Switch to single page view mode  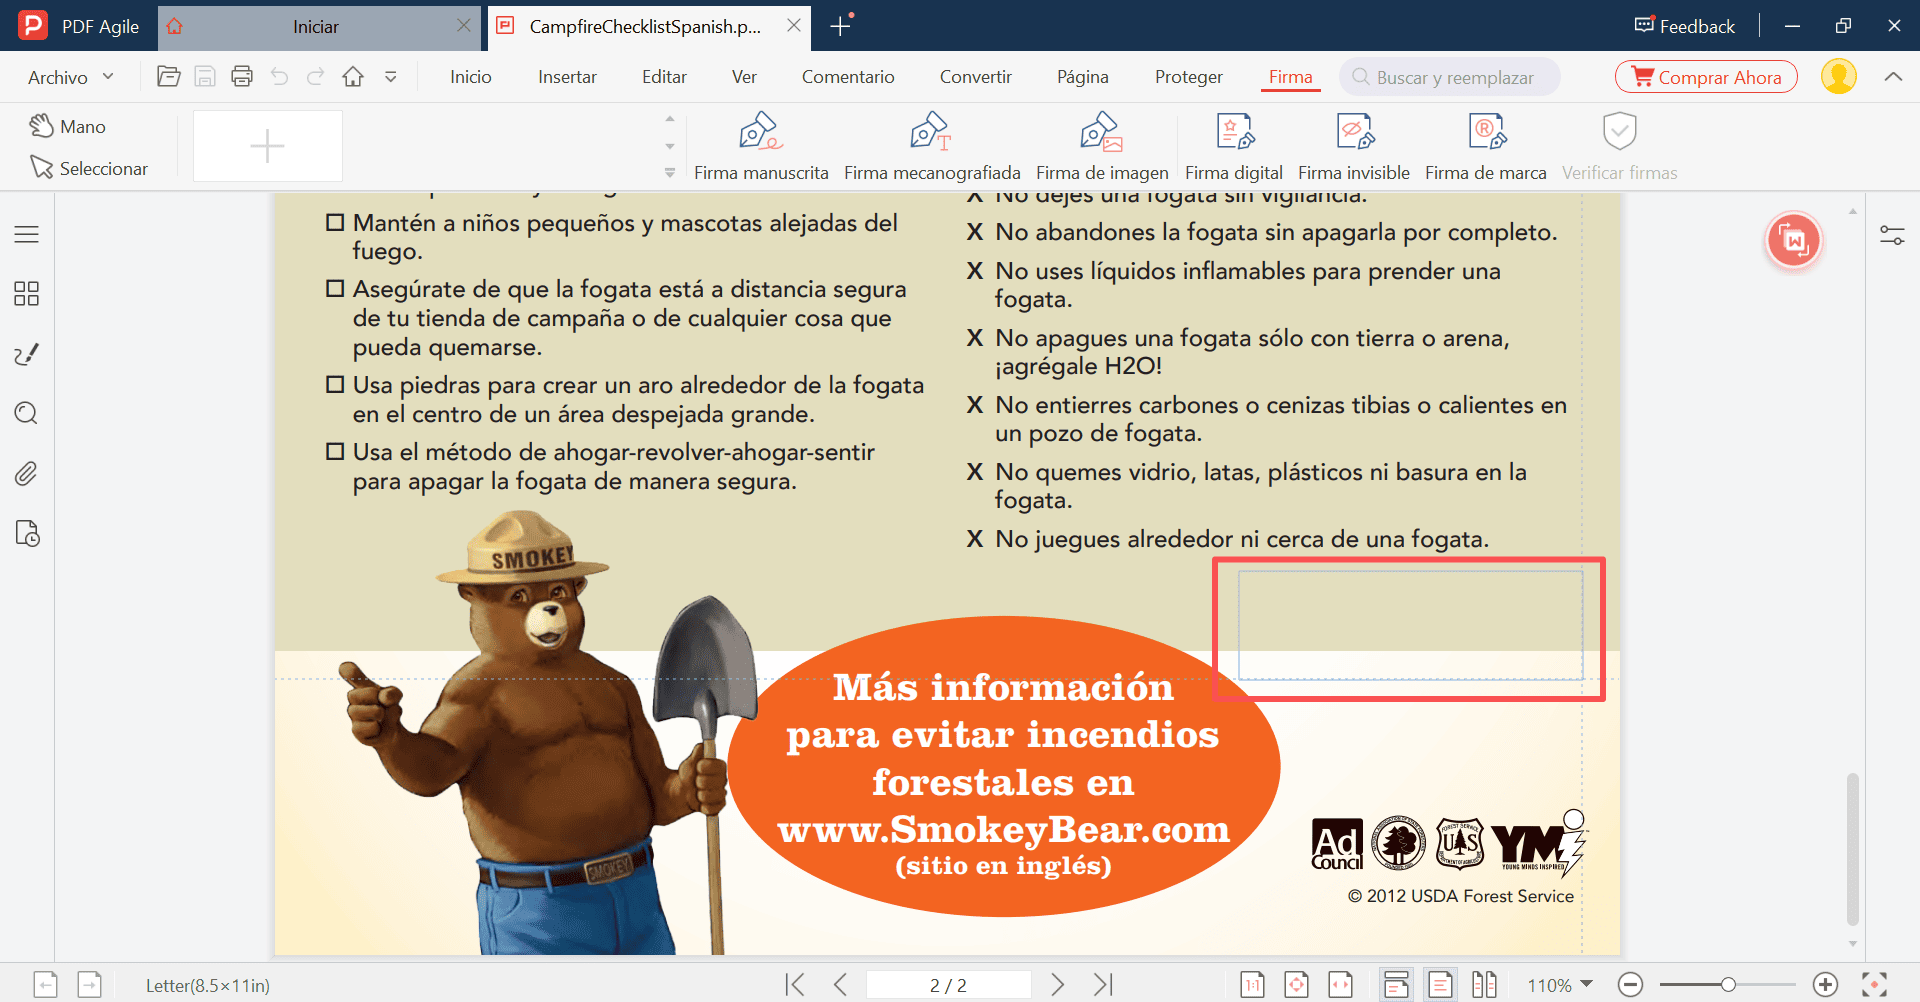(1441, 984)
